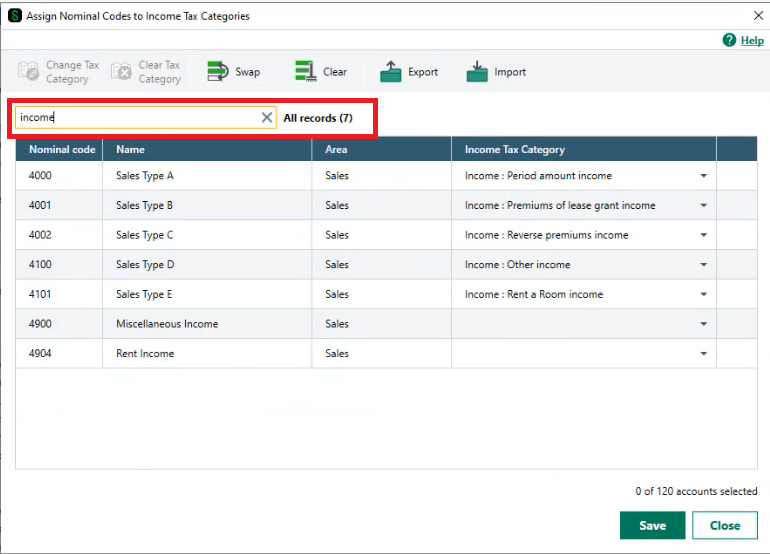Sort by the Nominal code column header
Screen dimensions: 770x554
[x=59, y=149]
